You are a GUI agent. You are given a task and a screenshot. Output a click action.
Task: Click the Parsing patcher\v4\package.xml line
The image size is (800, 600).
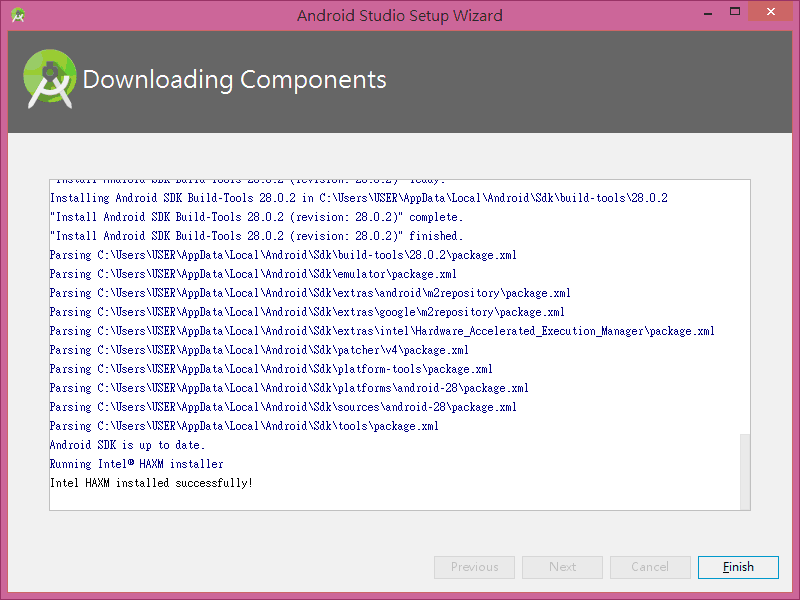(259, 350)
